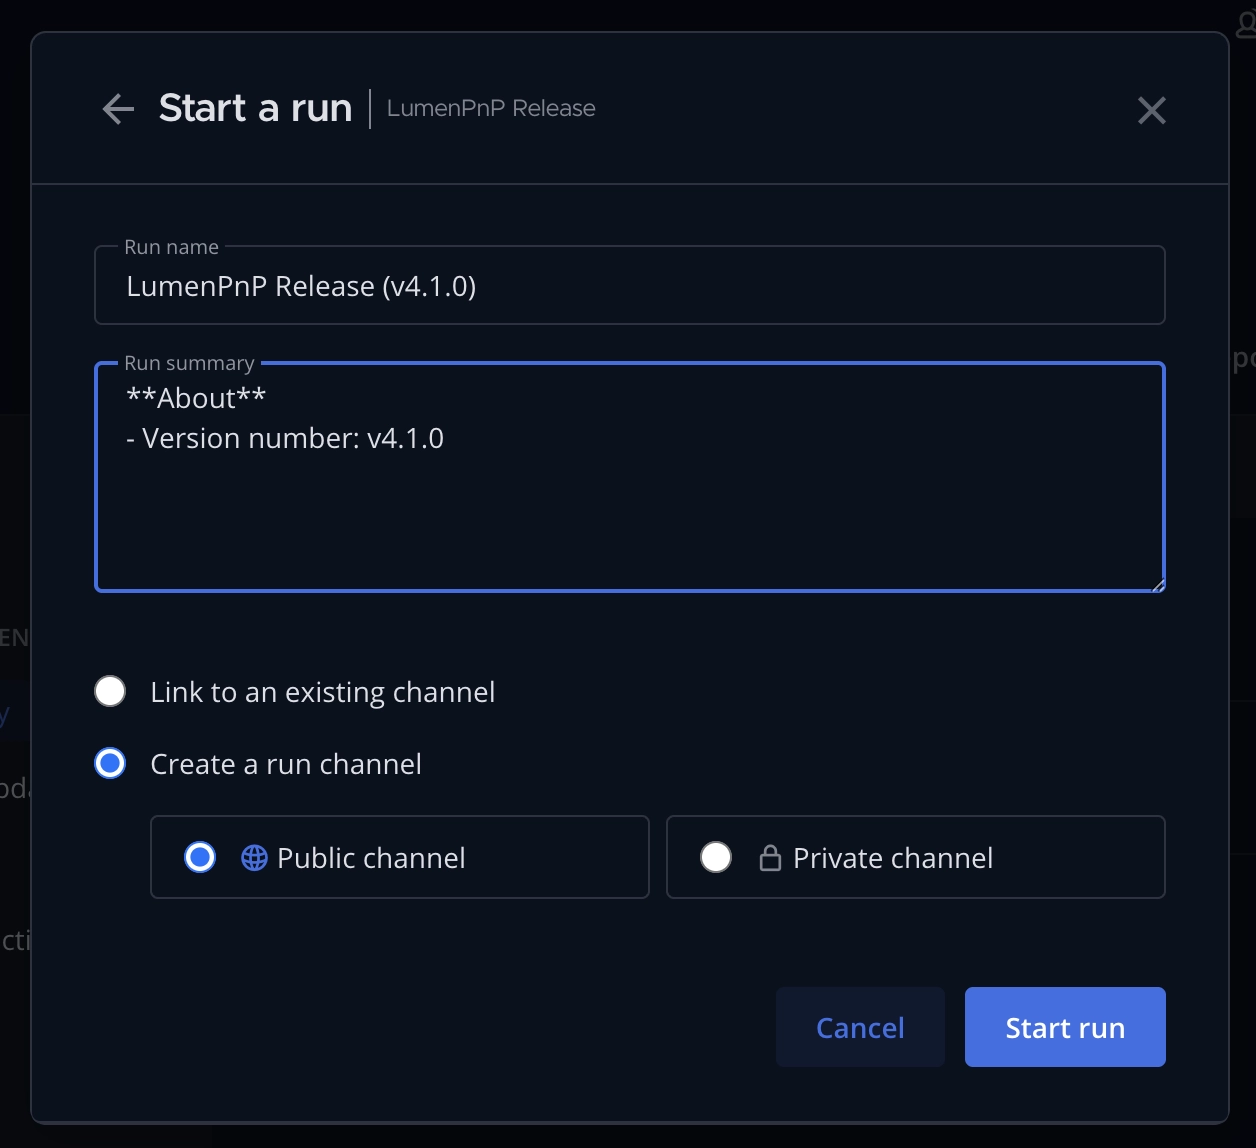Click the 'Public channel' label text
Image resolution: width=1256 pixels, height=1148 pixels.
[371, 858]
